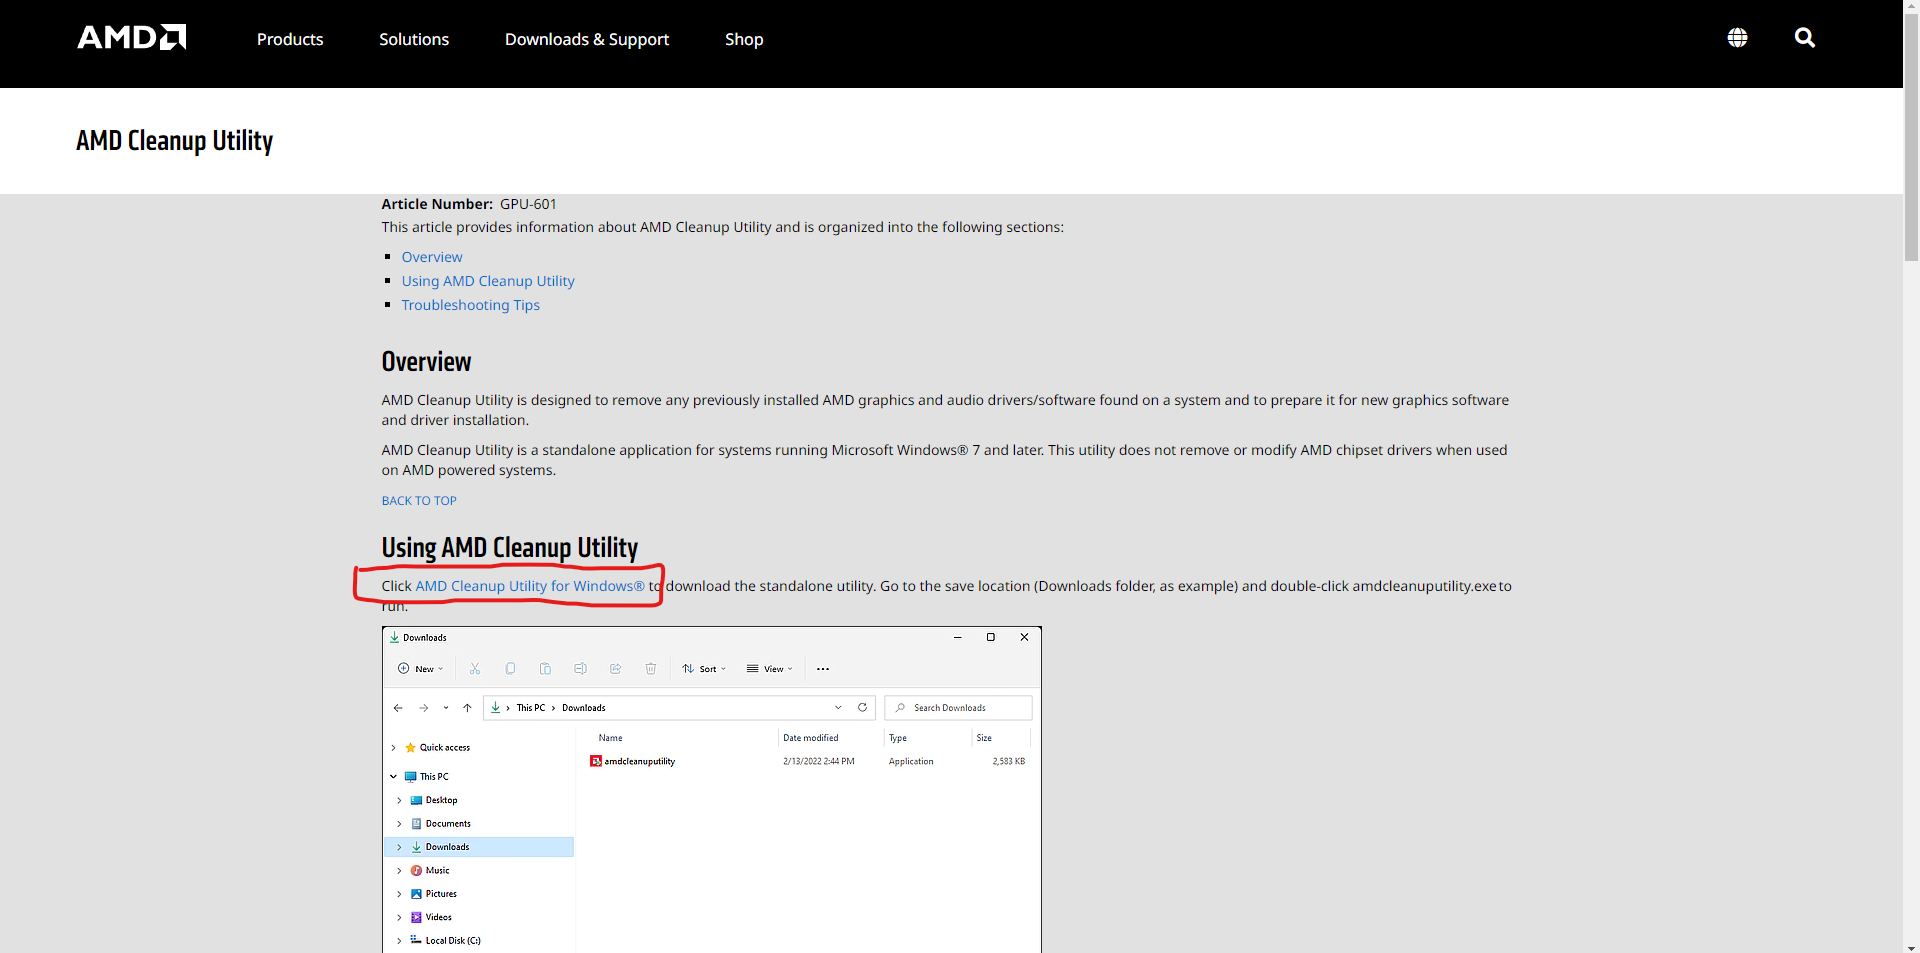Follow the Using AMD Cleanup Utility contents link
Screen dimensions: 1920x953
[488, 281]
